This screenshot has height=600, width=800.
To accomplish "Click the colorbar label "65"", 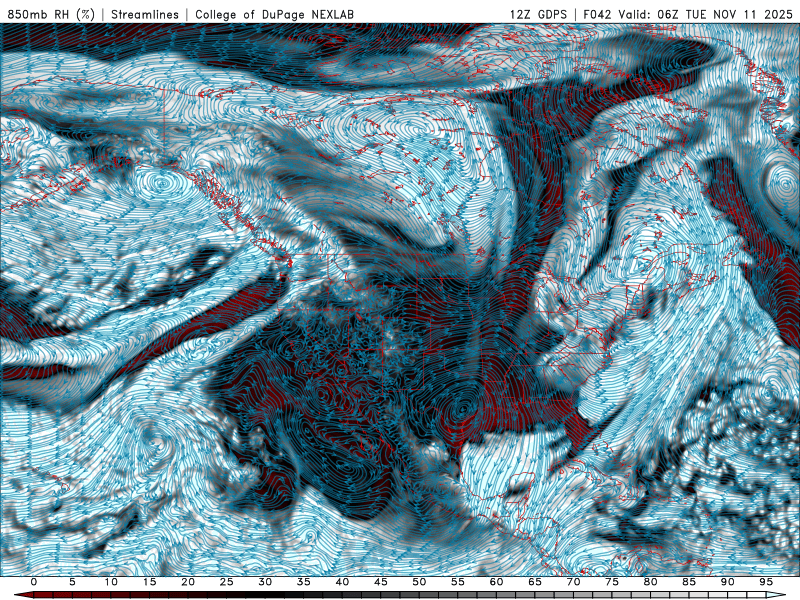I will 535,582.
